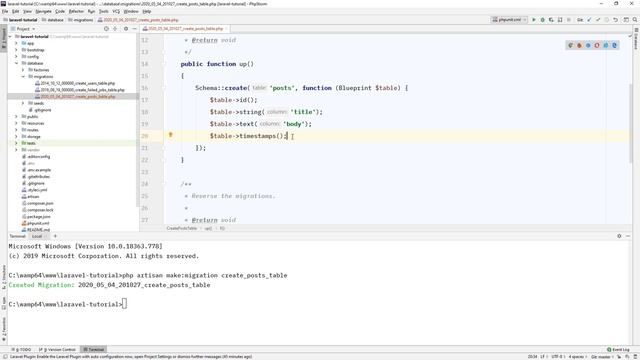
Task: Open terminal settings gear icon
Action: point(619,236)
